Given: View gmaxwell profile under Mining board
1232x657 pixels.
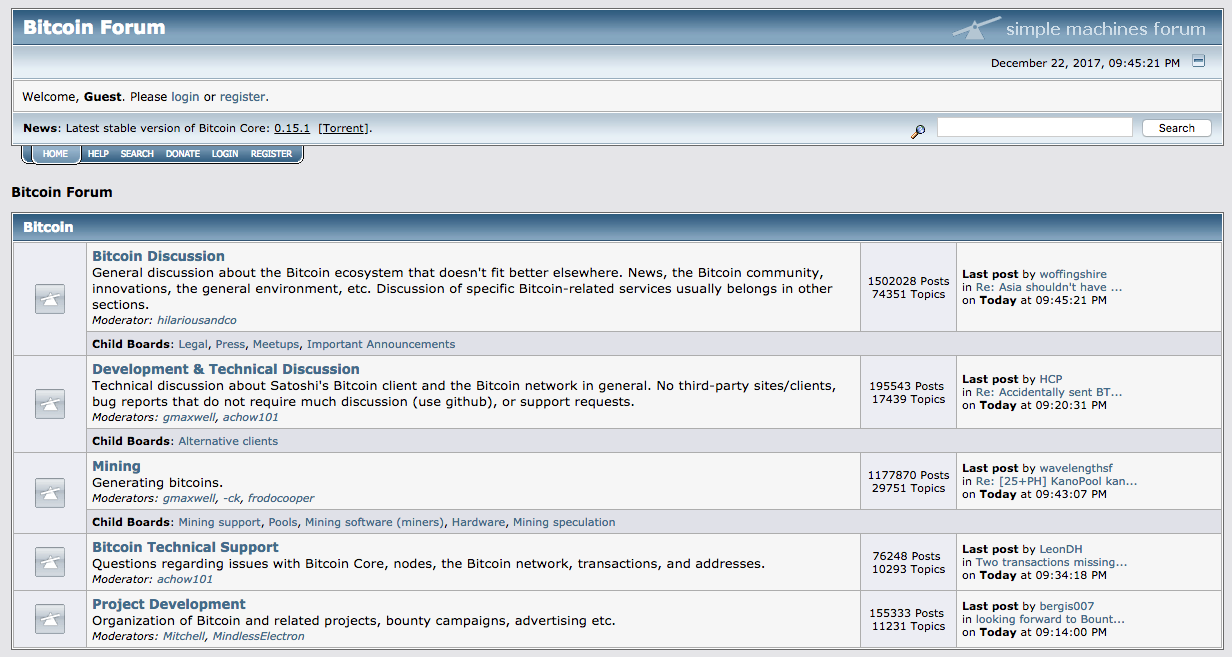Looking at the screenshot, I should (189, 498).
